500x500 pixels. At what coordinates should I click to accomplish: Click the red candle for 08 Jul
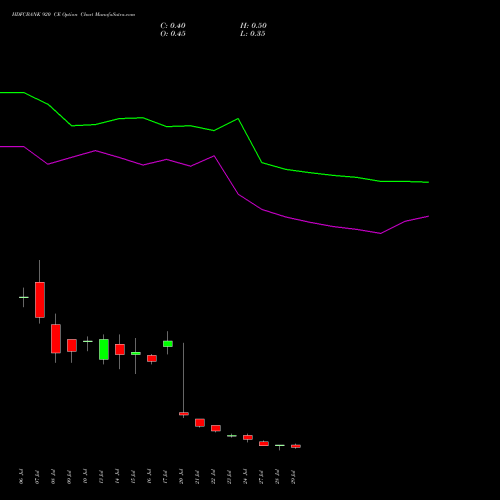point(56,338)
